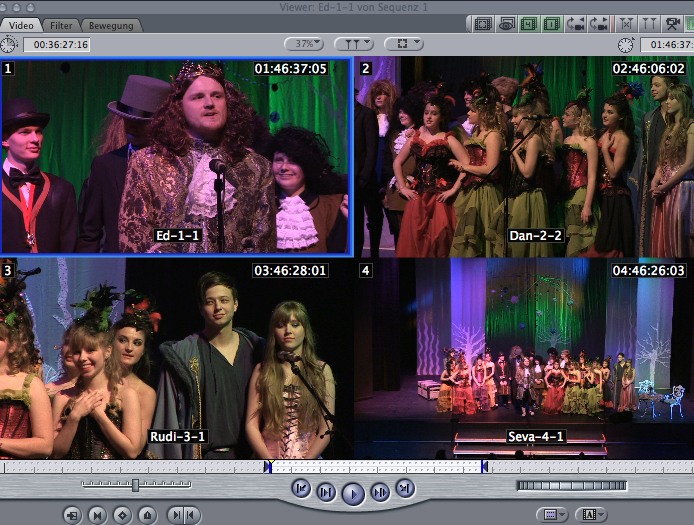Select camera angle 1 Ed-1-1

pyautogui.click(x=176, y=156)
